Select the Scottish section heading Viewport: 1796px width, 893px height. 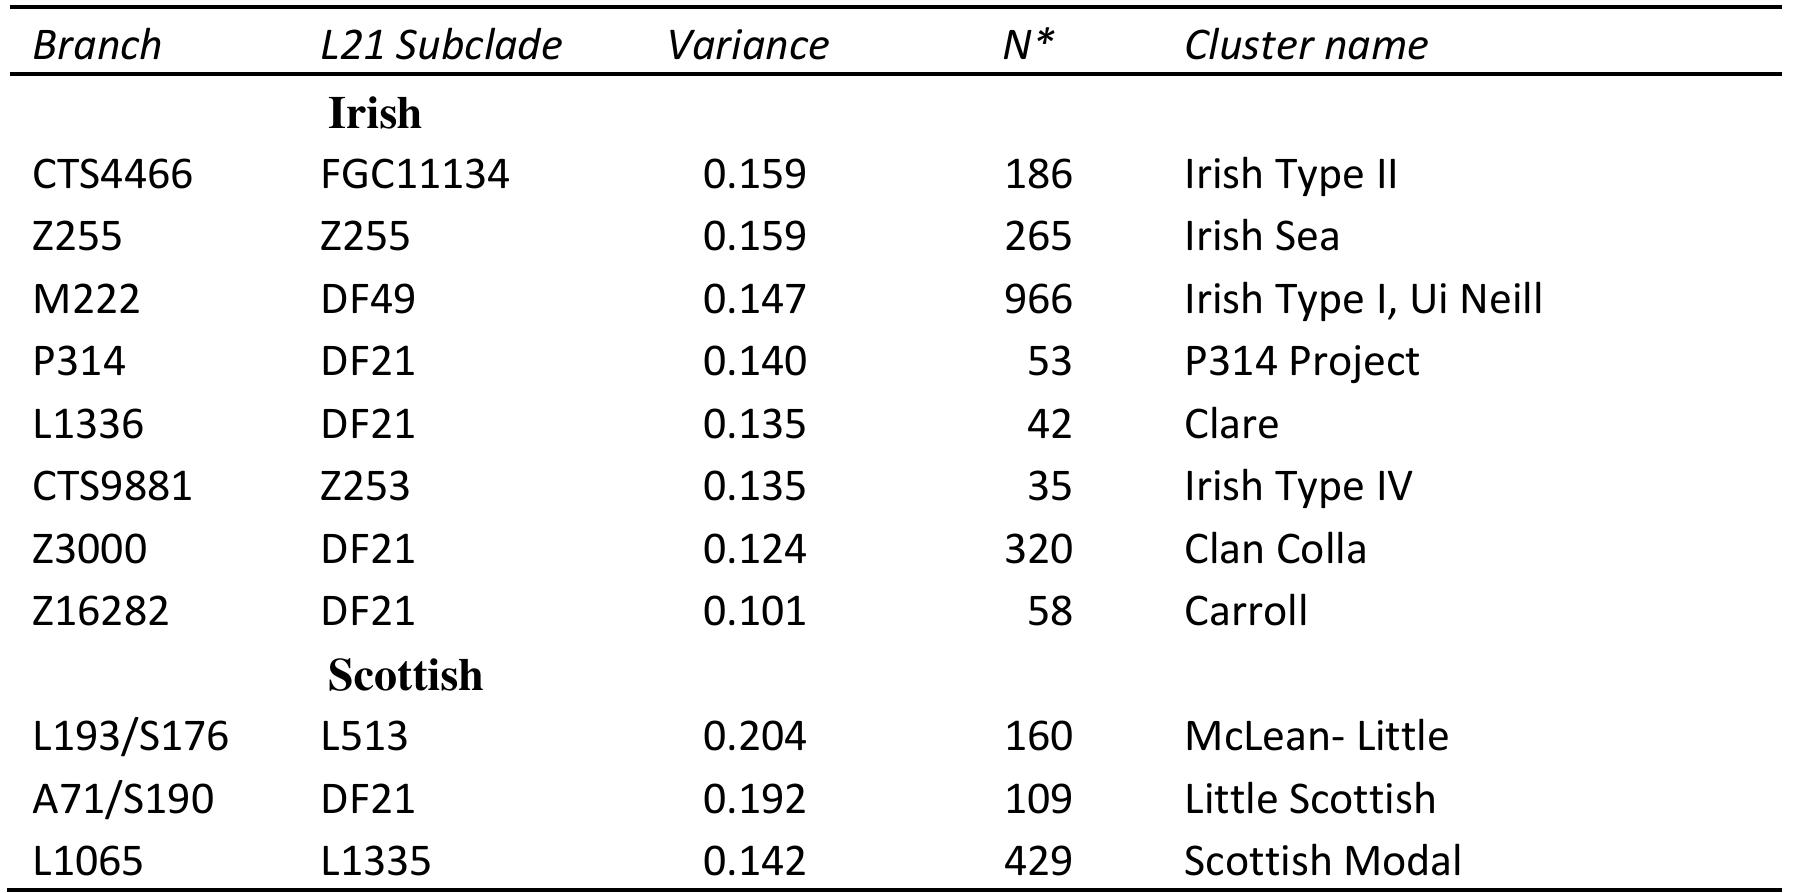click(x=405, y=675)
